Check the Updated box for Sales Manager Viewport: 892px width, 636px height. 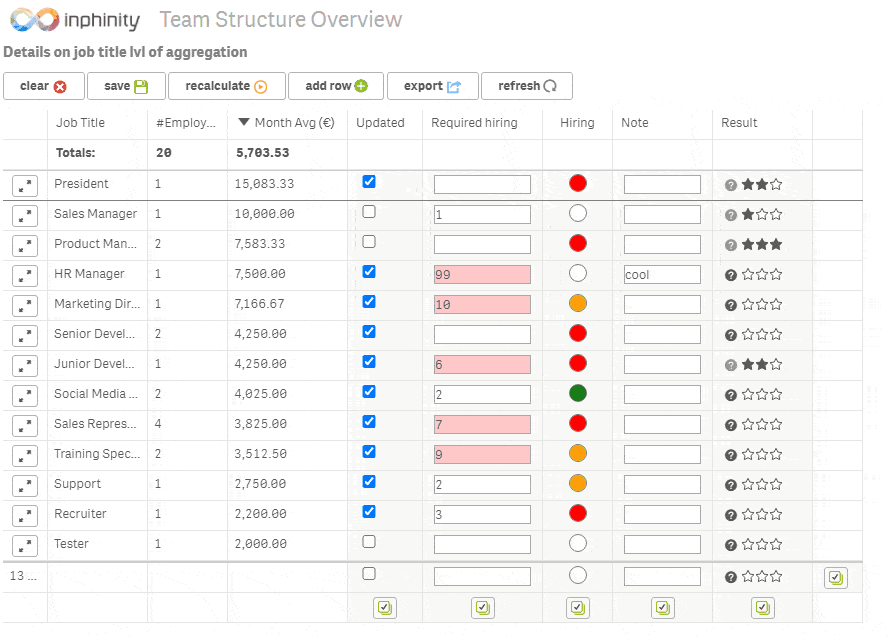369,212
